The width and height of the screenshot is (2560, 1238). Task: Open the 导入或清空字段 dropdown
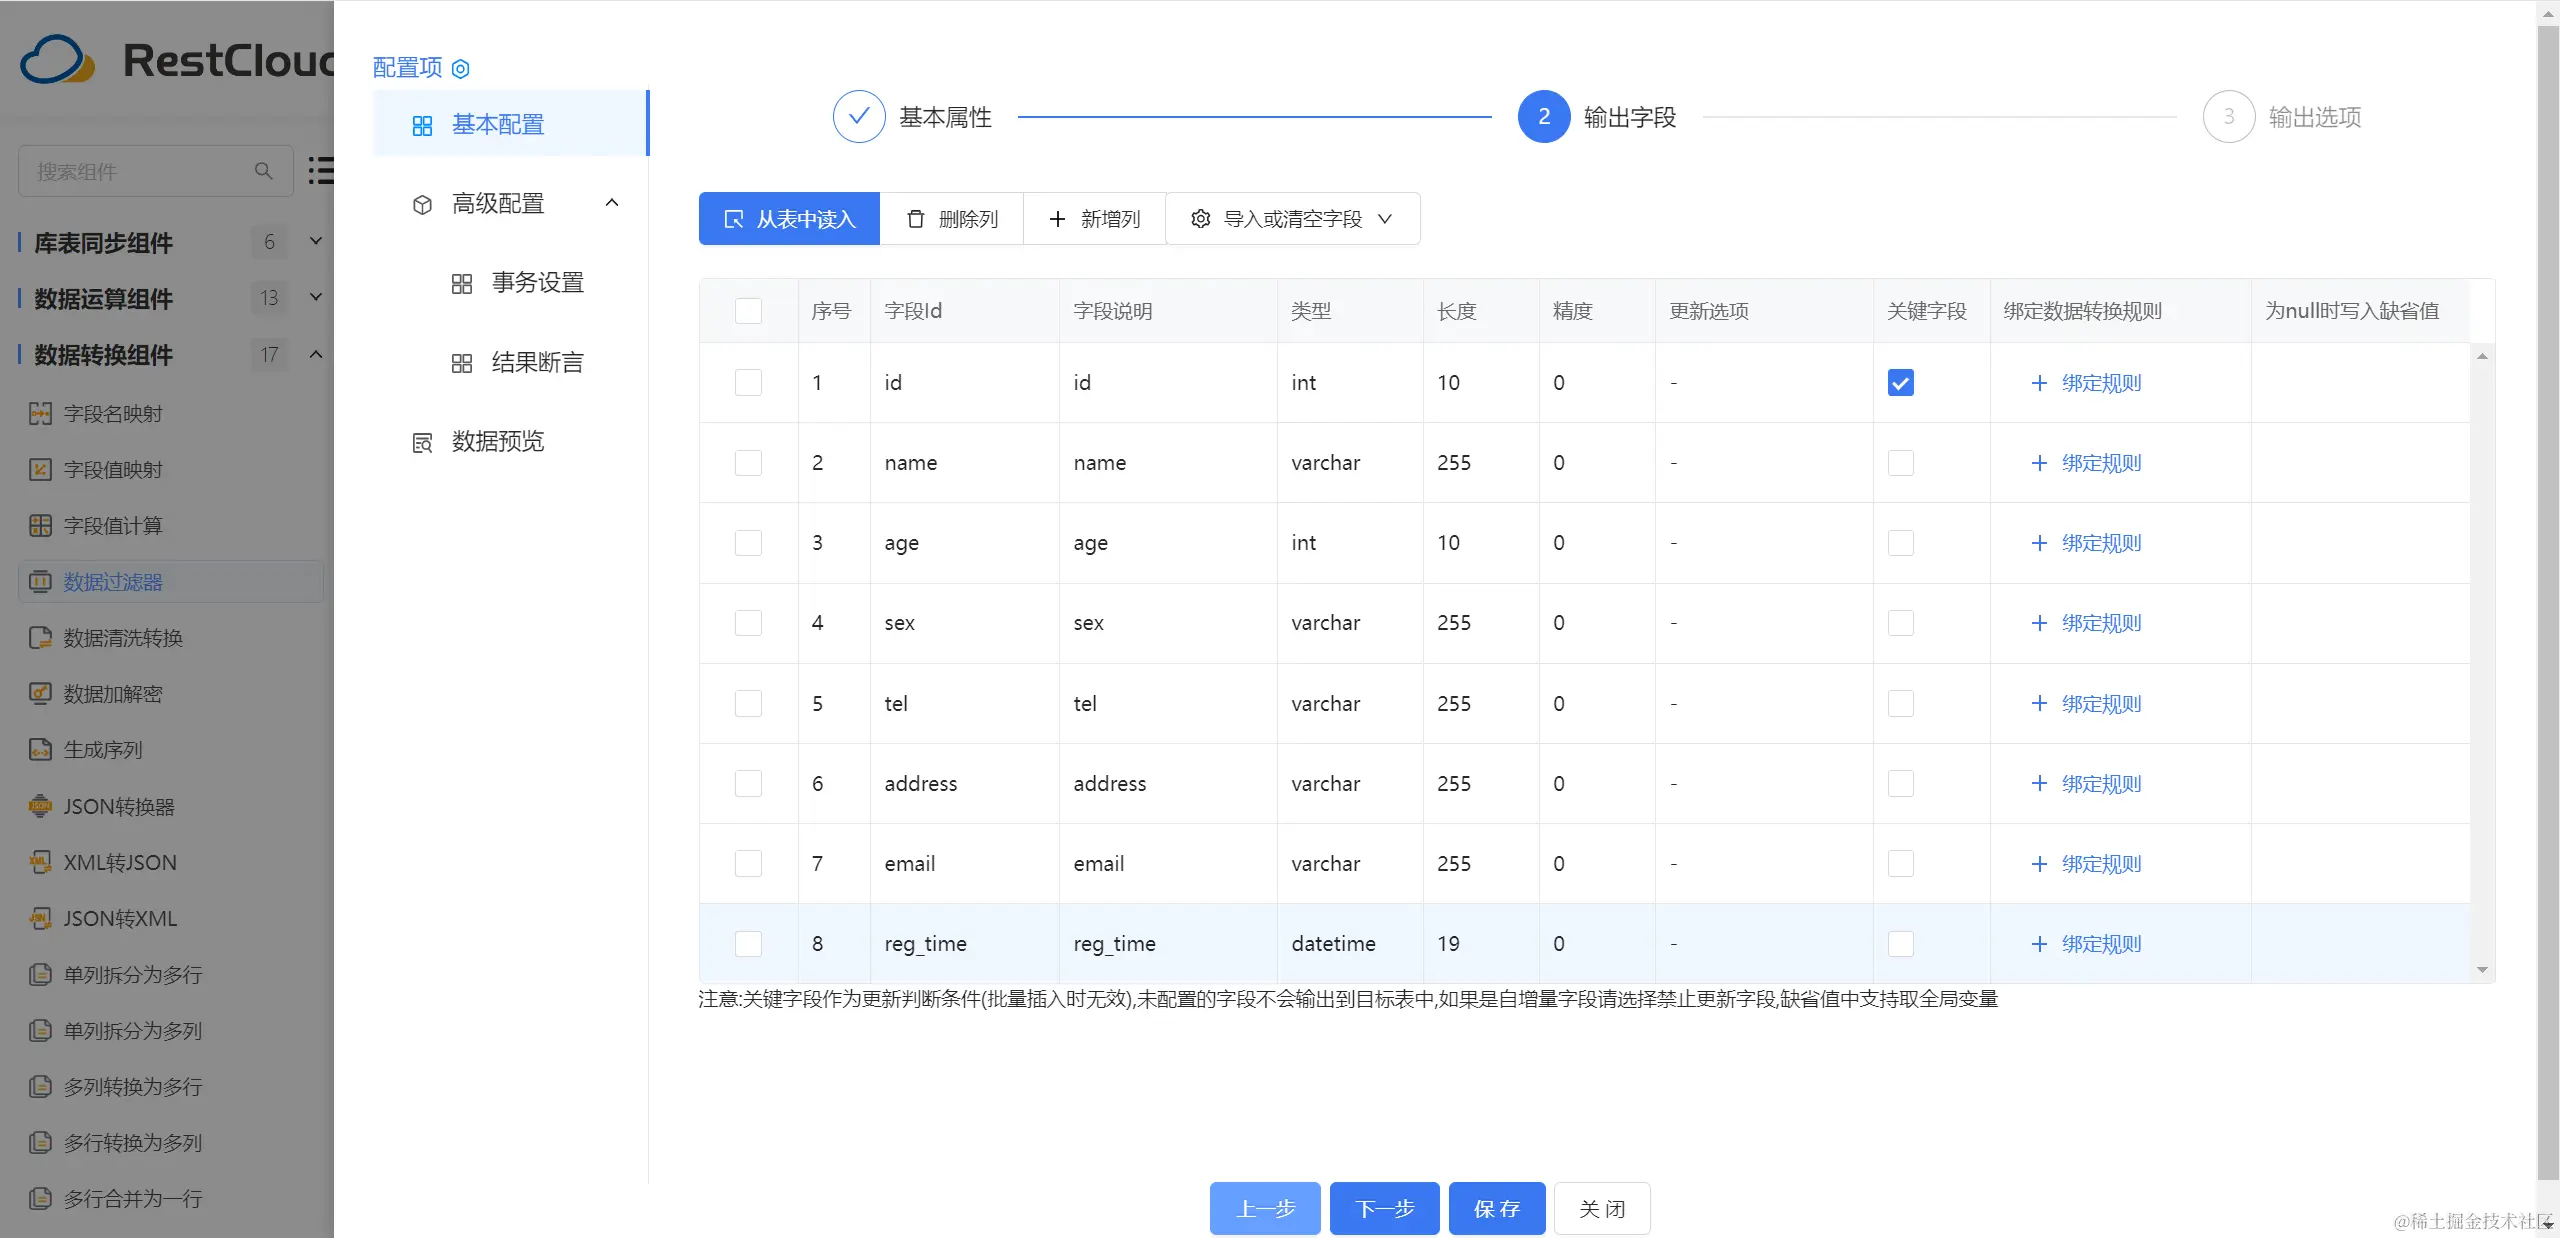coord(1292,219)
